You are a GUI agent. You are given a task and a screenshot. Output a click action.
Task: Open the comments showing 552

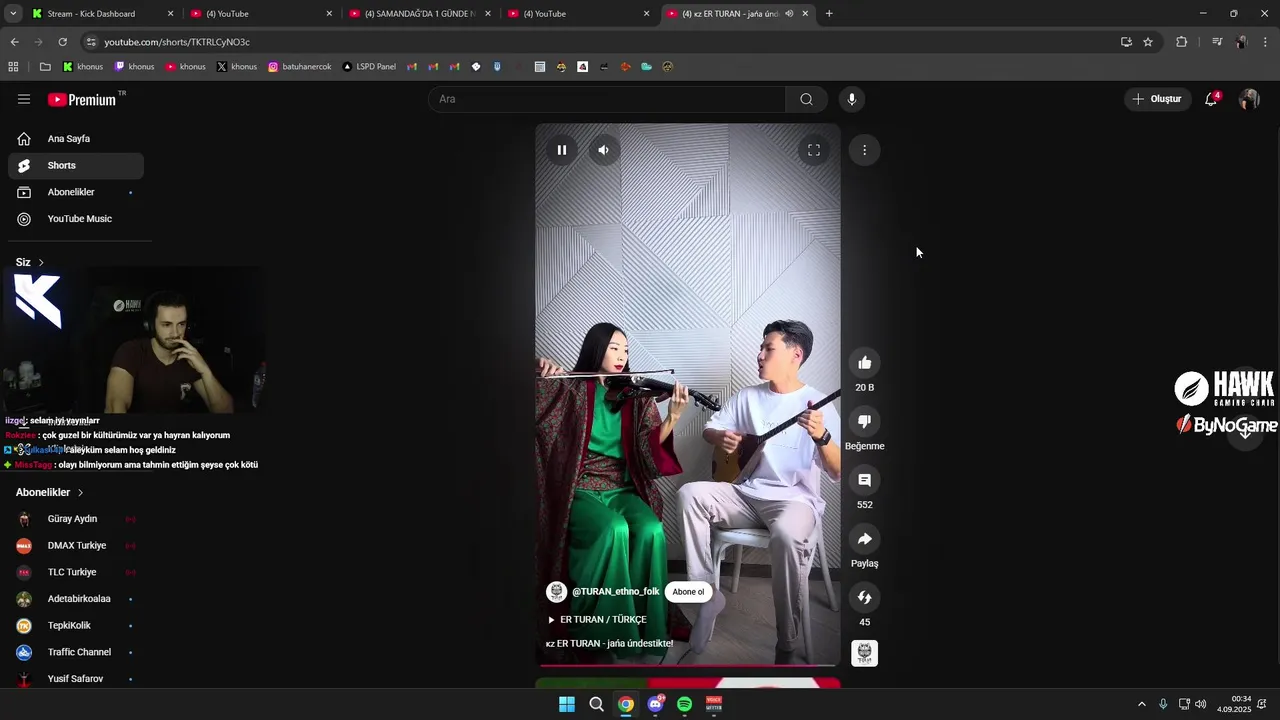pyautogui.click(x=865, y=480)
